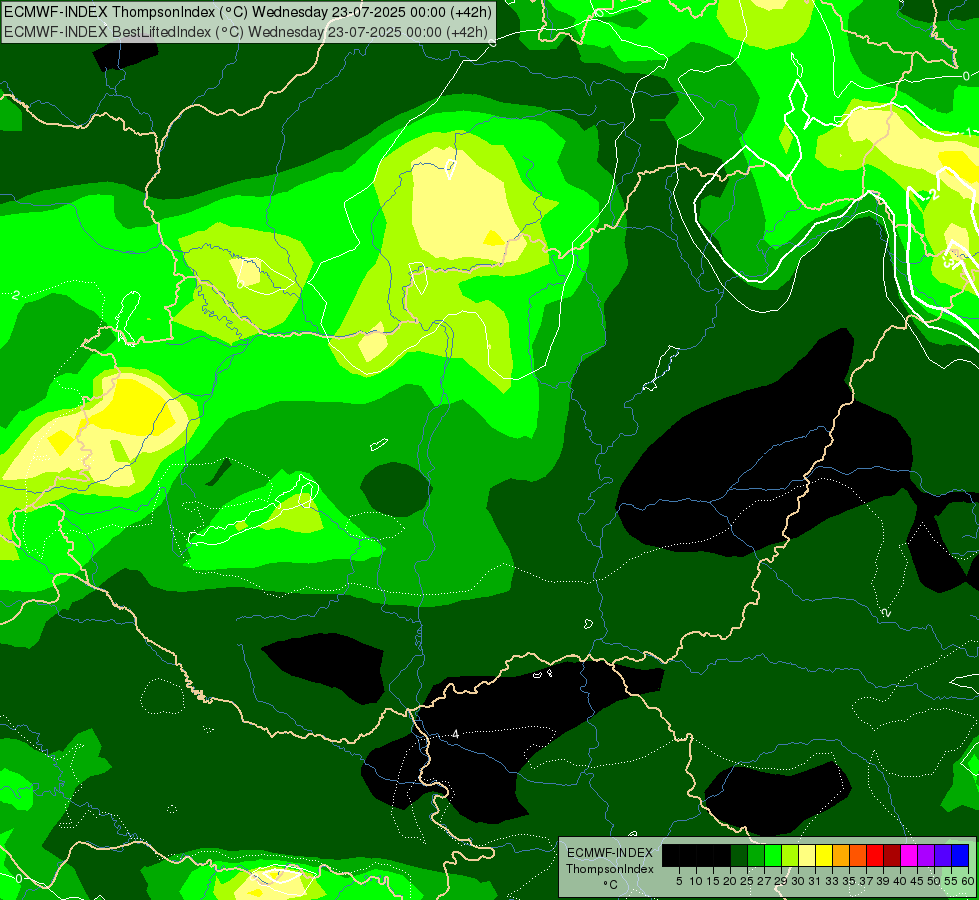Select the blue 55–60 legend swatch

[x=960, y=855]
